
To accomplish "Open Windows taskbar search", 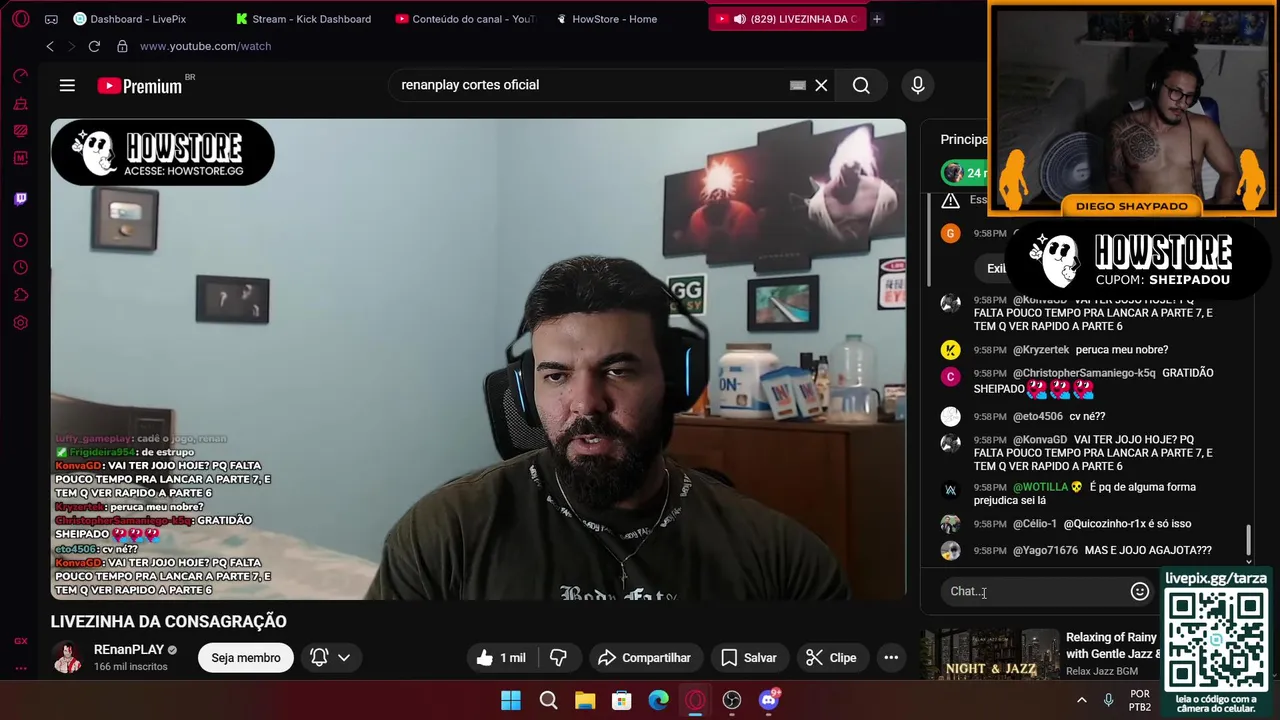I will (548, 700).
